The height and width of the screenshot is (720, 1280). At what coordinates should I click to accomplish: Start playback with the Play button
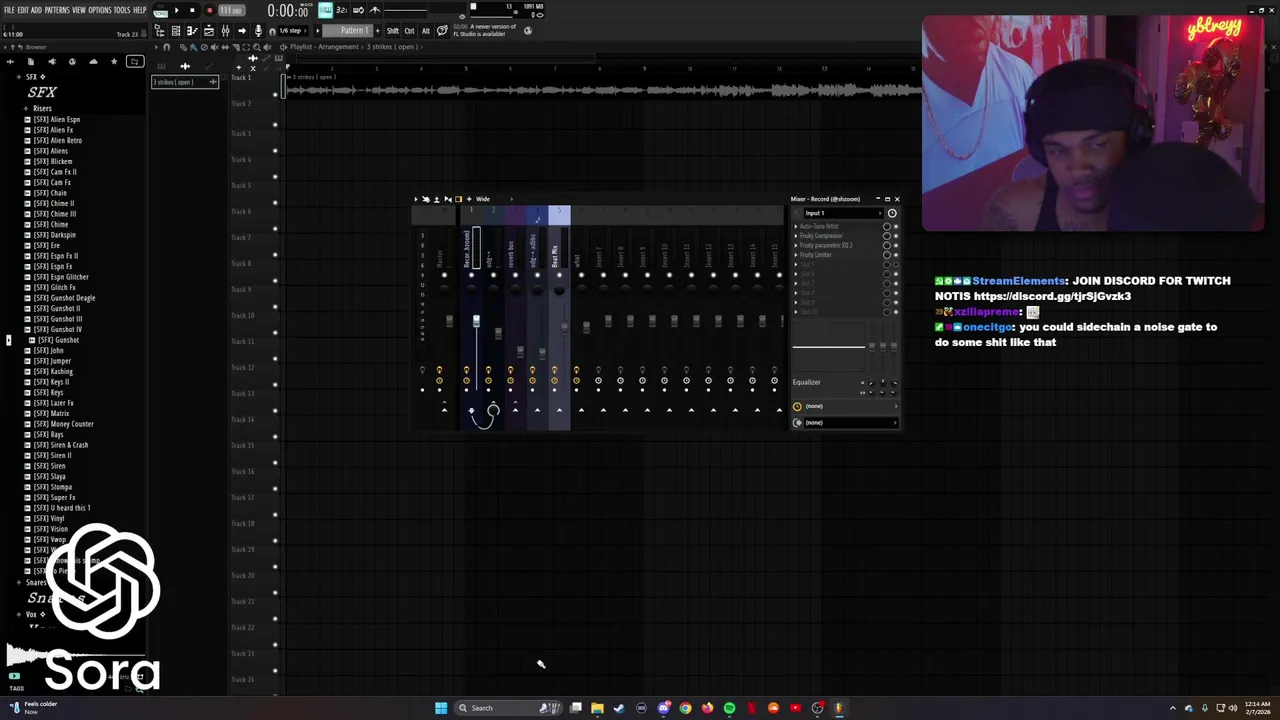tap(177, 10)
